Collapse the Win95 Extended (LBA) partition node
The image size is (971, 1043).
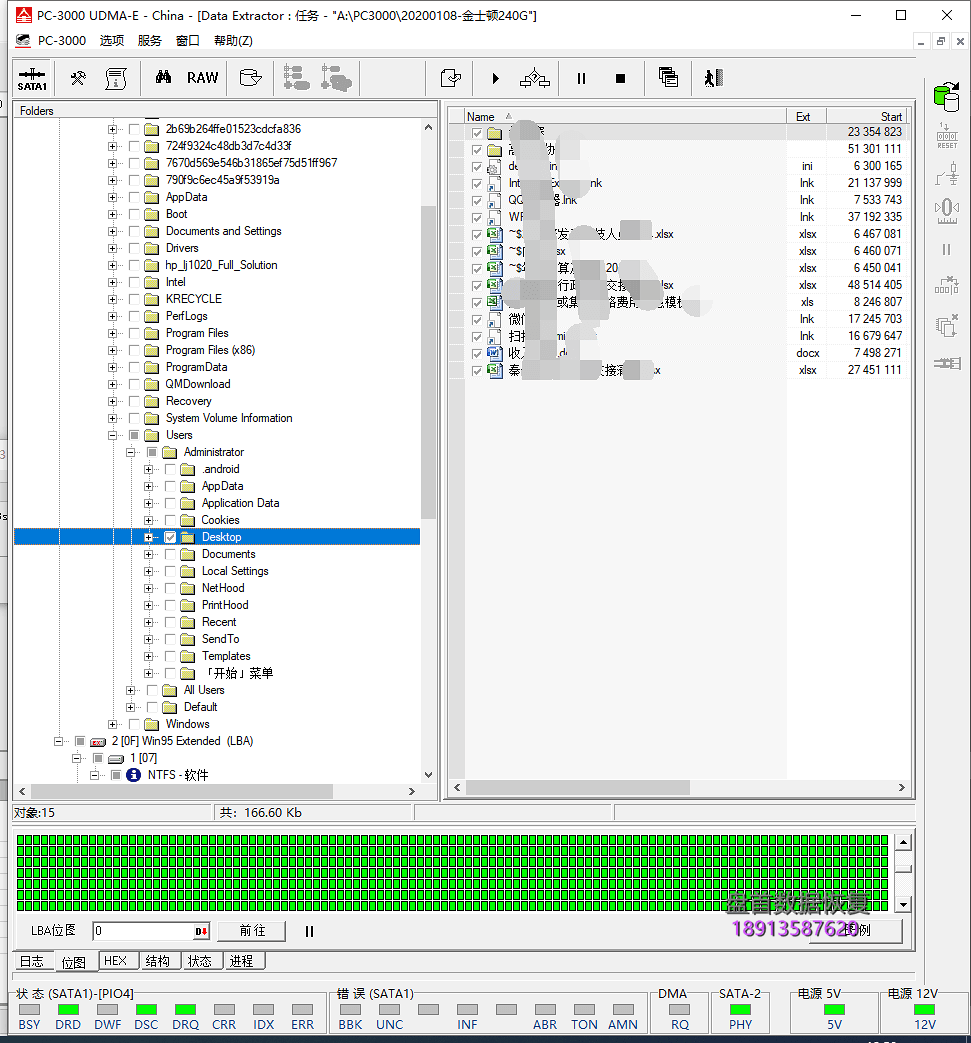tap(59, 741)
